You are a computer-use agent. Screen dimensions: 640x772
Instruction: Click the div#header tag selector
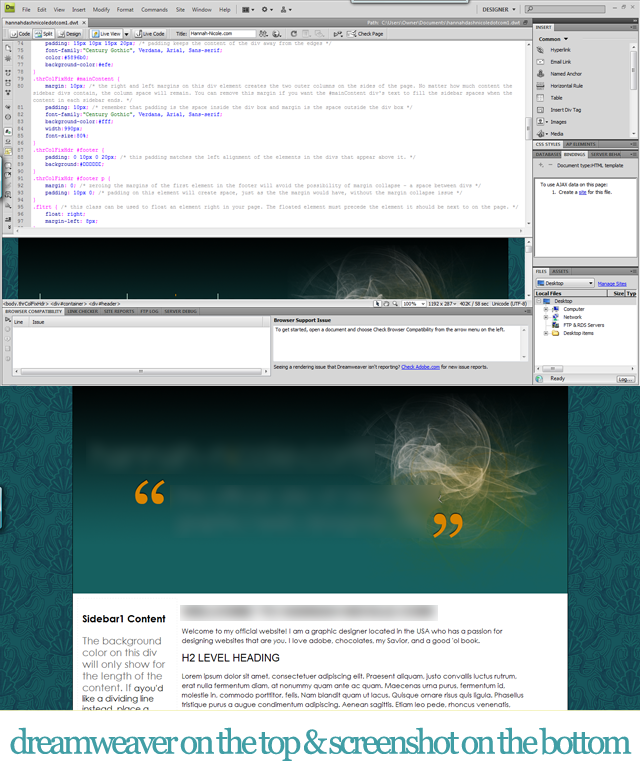(104, 304)
